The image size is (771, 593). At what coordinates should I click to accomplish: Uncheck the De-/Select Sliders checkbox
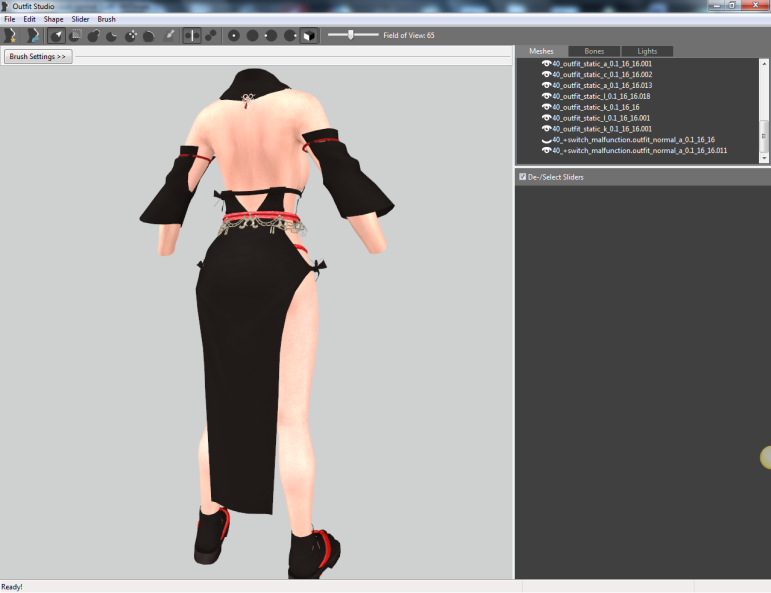point(522,177)
